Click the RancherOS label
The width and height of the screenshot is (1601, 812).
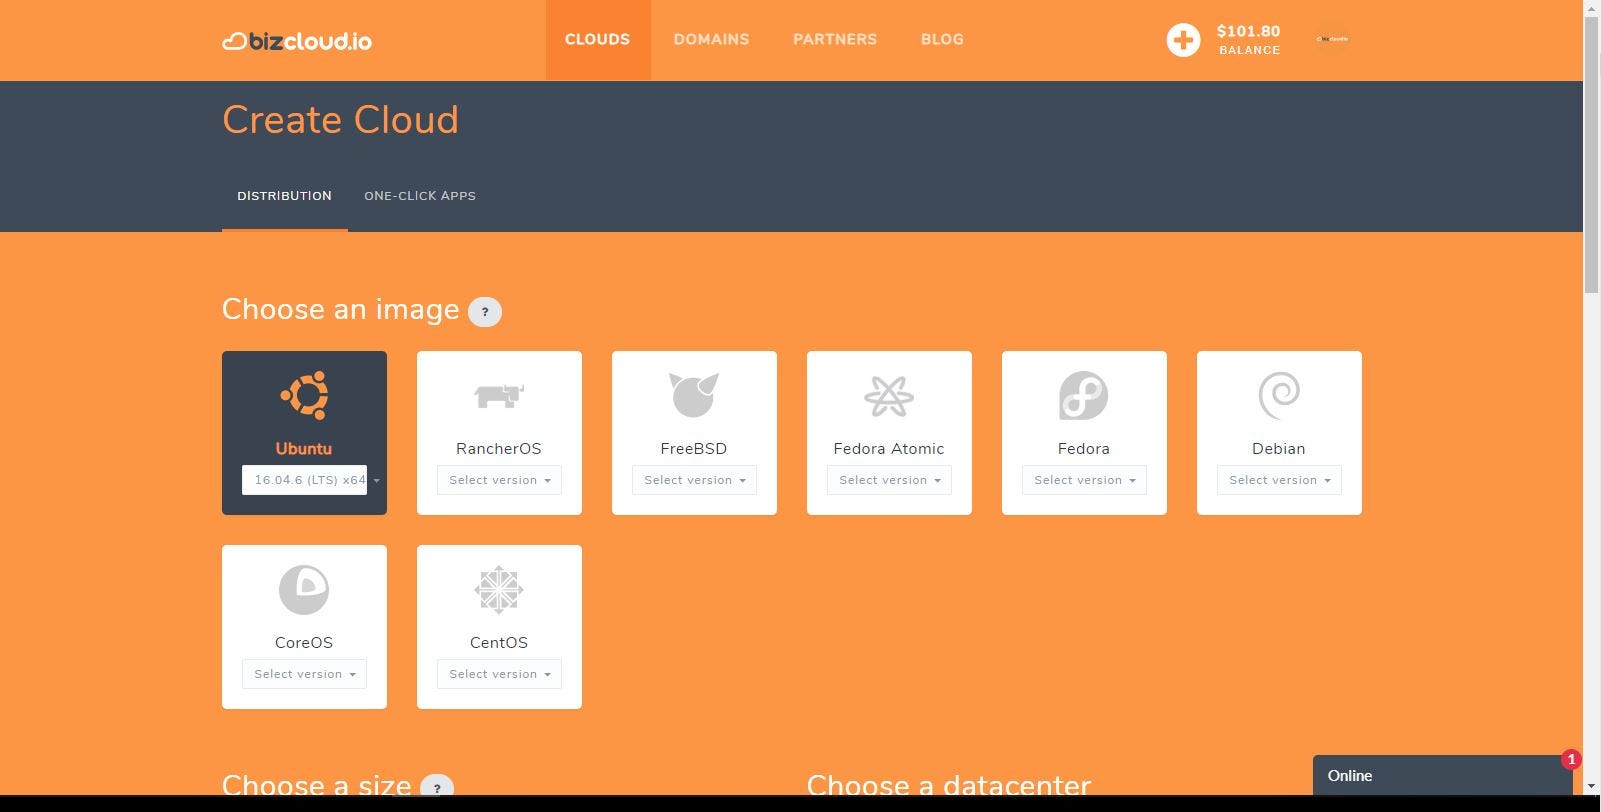click(499, 449)
